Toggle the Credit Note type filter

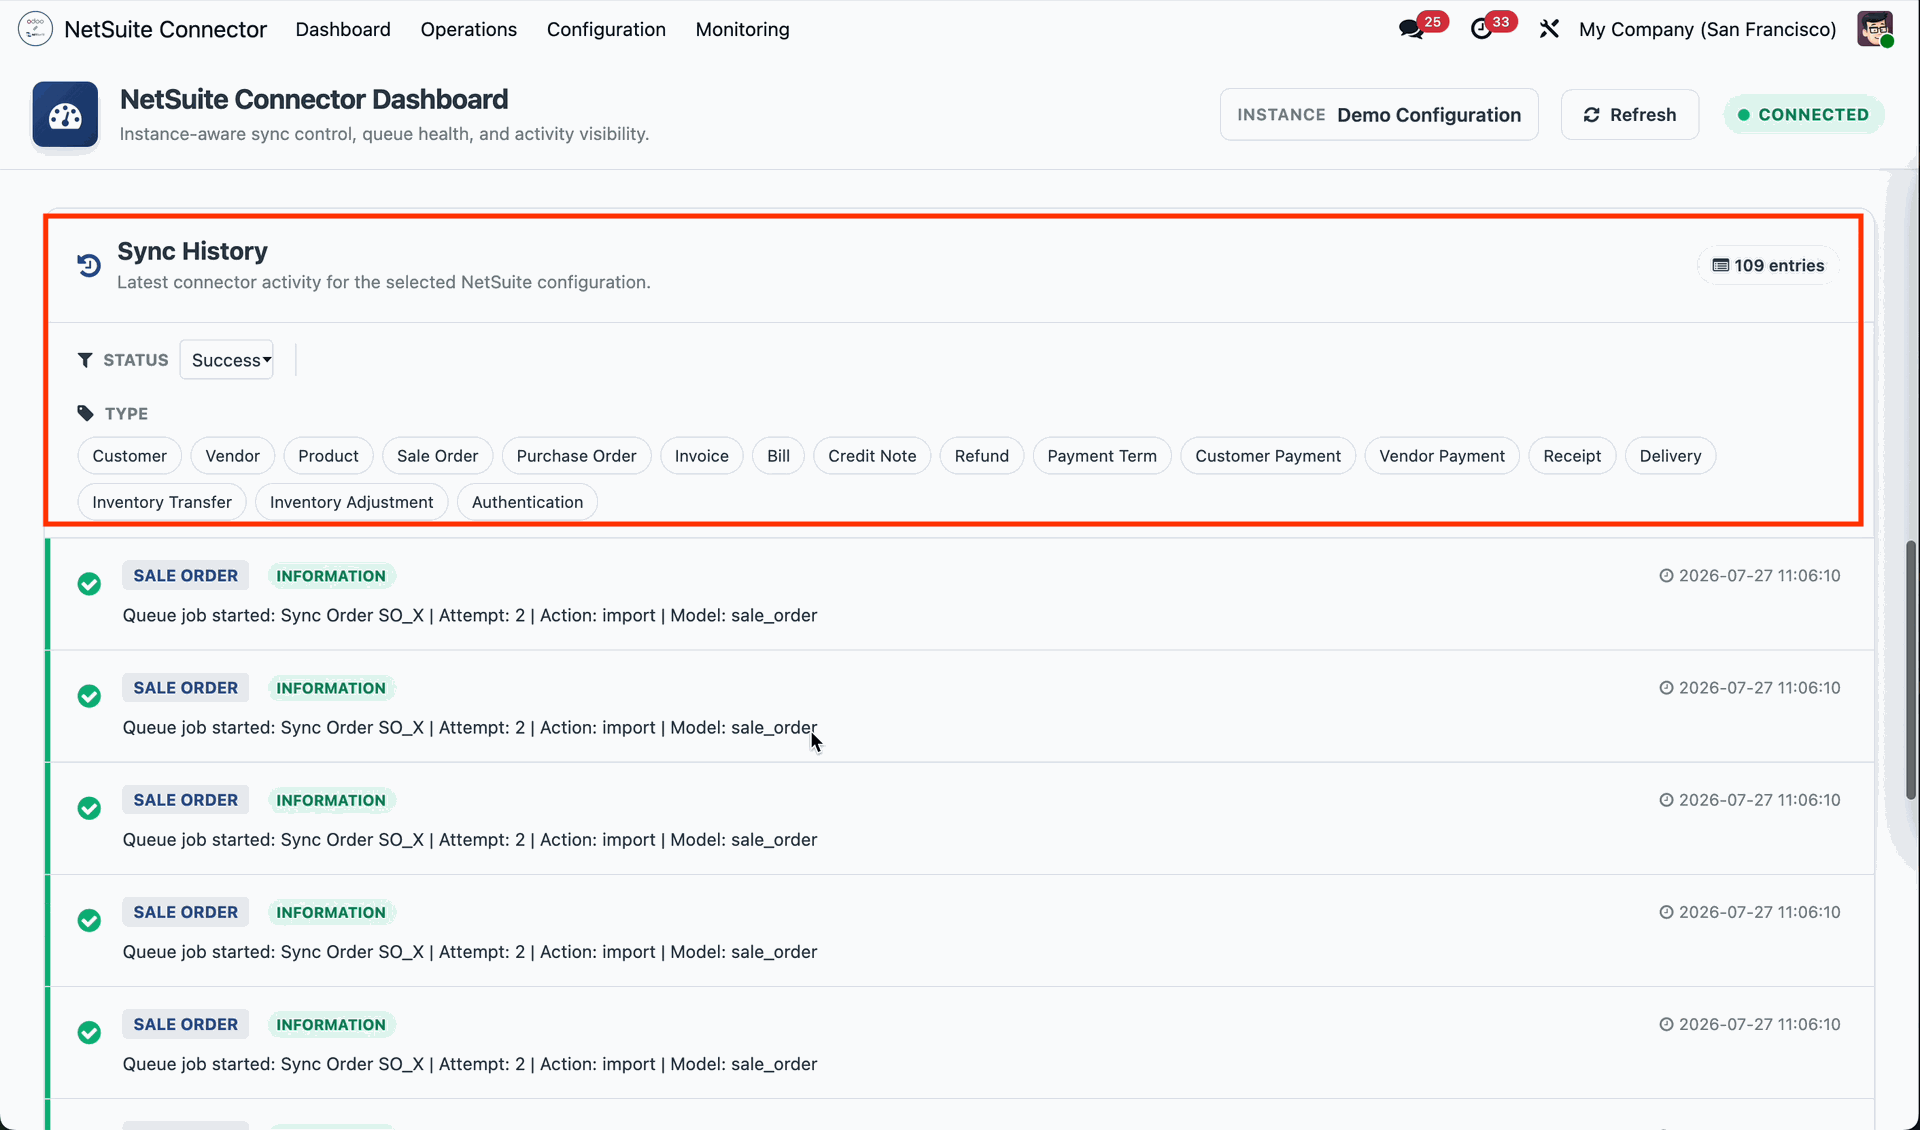[x=872, y=456]
